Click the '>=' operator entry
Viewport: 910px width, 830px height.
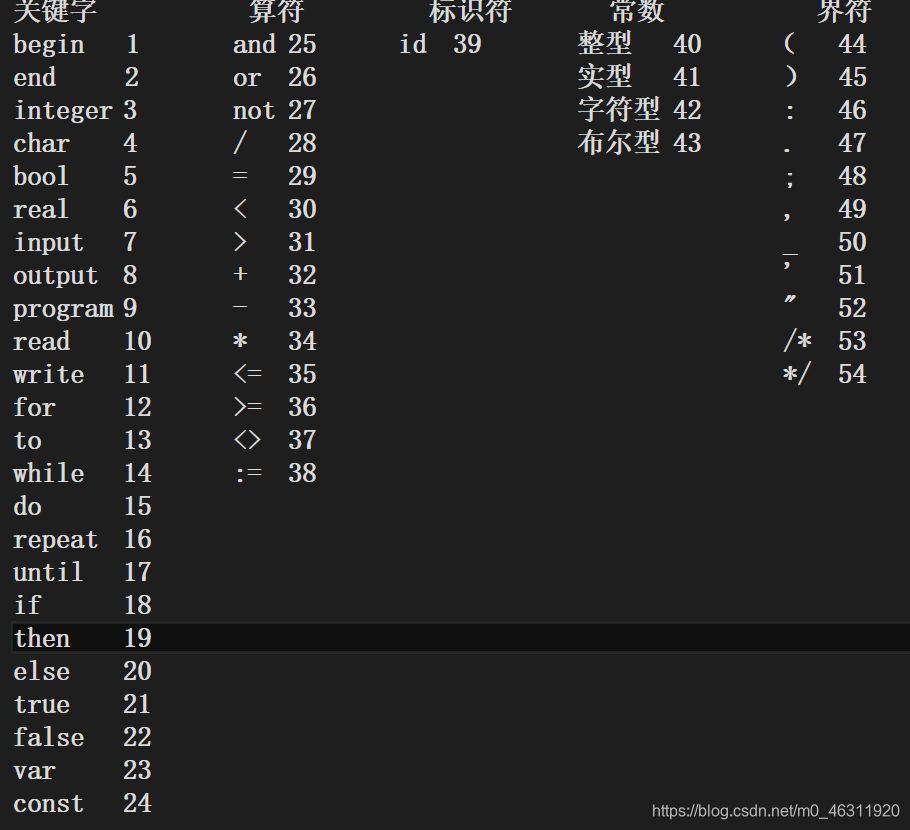[x=248, y=407]
